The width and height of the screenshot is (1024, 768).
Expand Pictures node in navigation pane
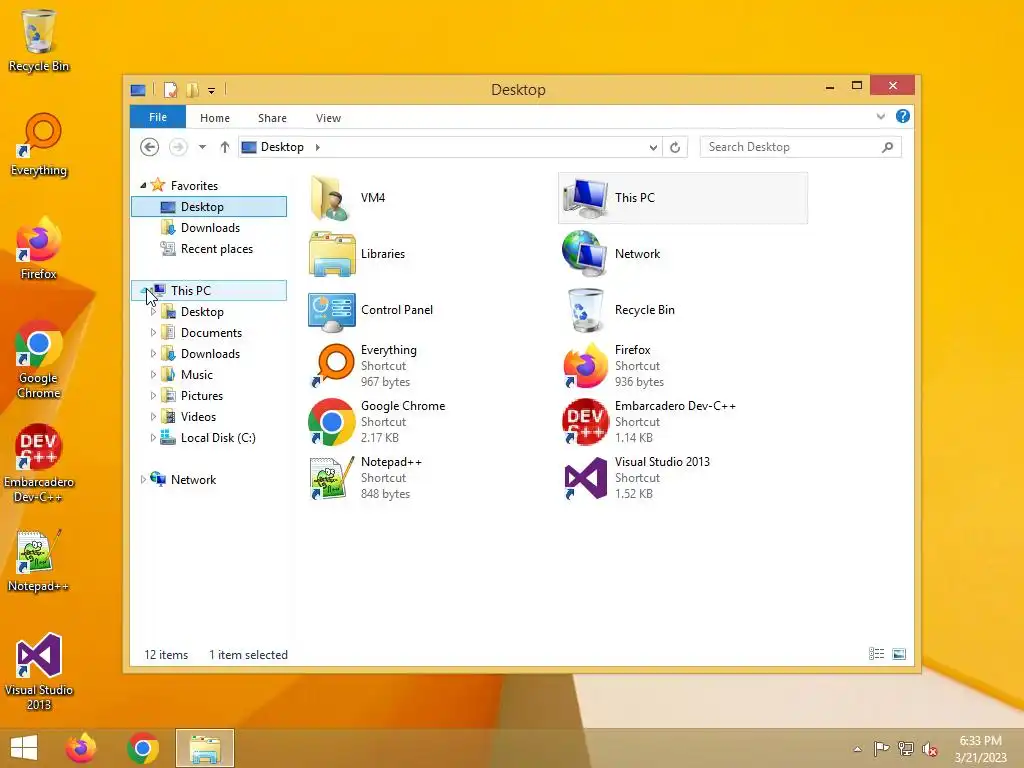point(153,395)
